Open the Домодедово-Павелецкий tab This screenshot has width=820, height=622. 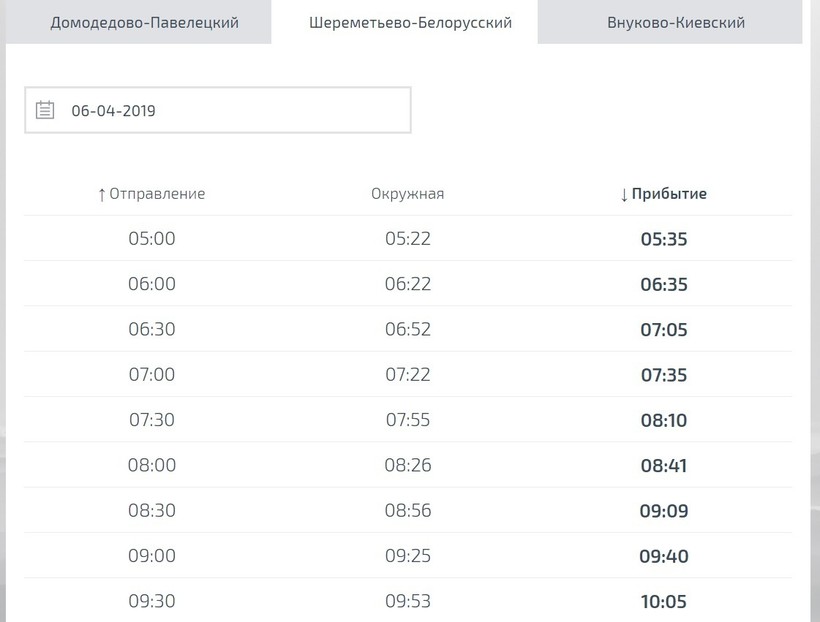[x=144, y=22]
